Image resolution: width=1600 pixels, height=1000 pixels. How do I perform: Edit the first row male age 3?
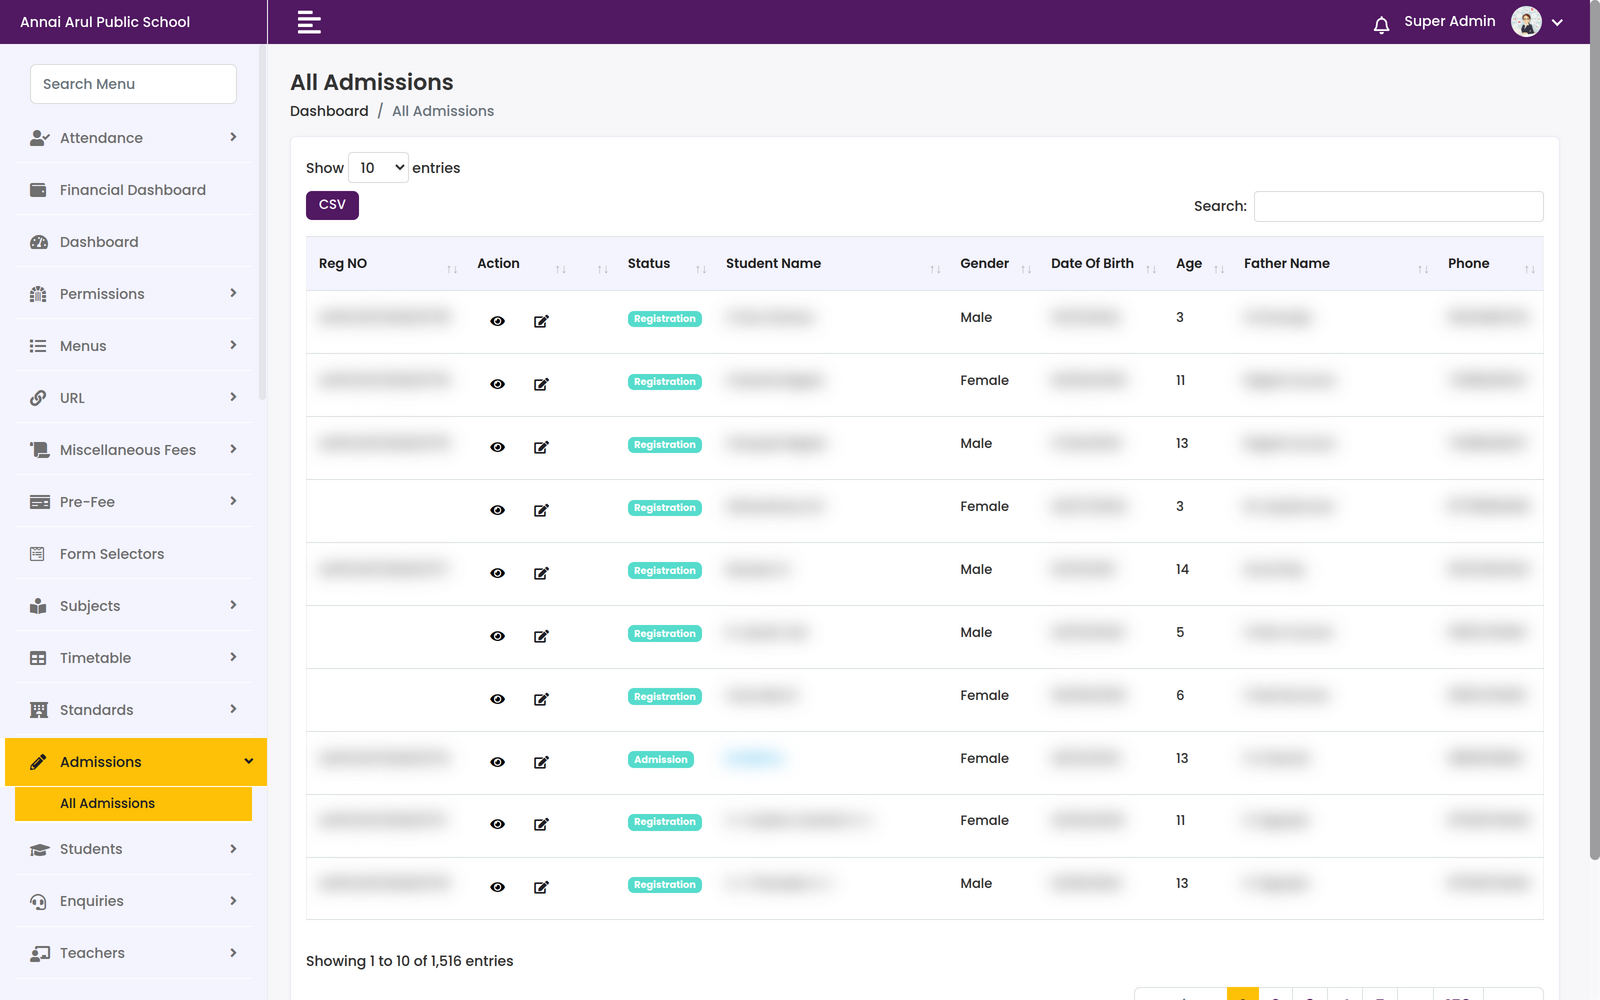point(541,321)
